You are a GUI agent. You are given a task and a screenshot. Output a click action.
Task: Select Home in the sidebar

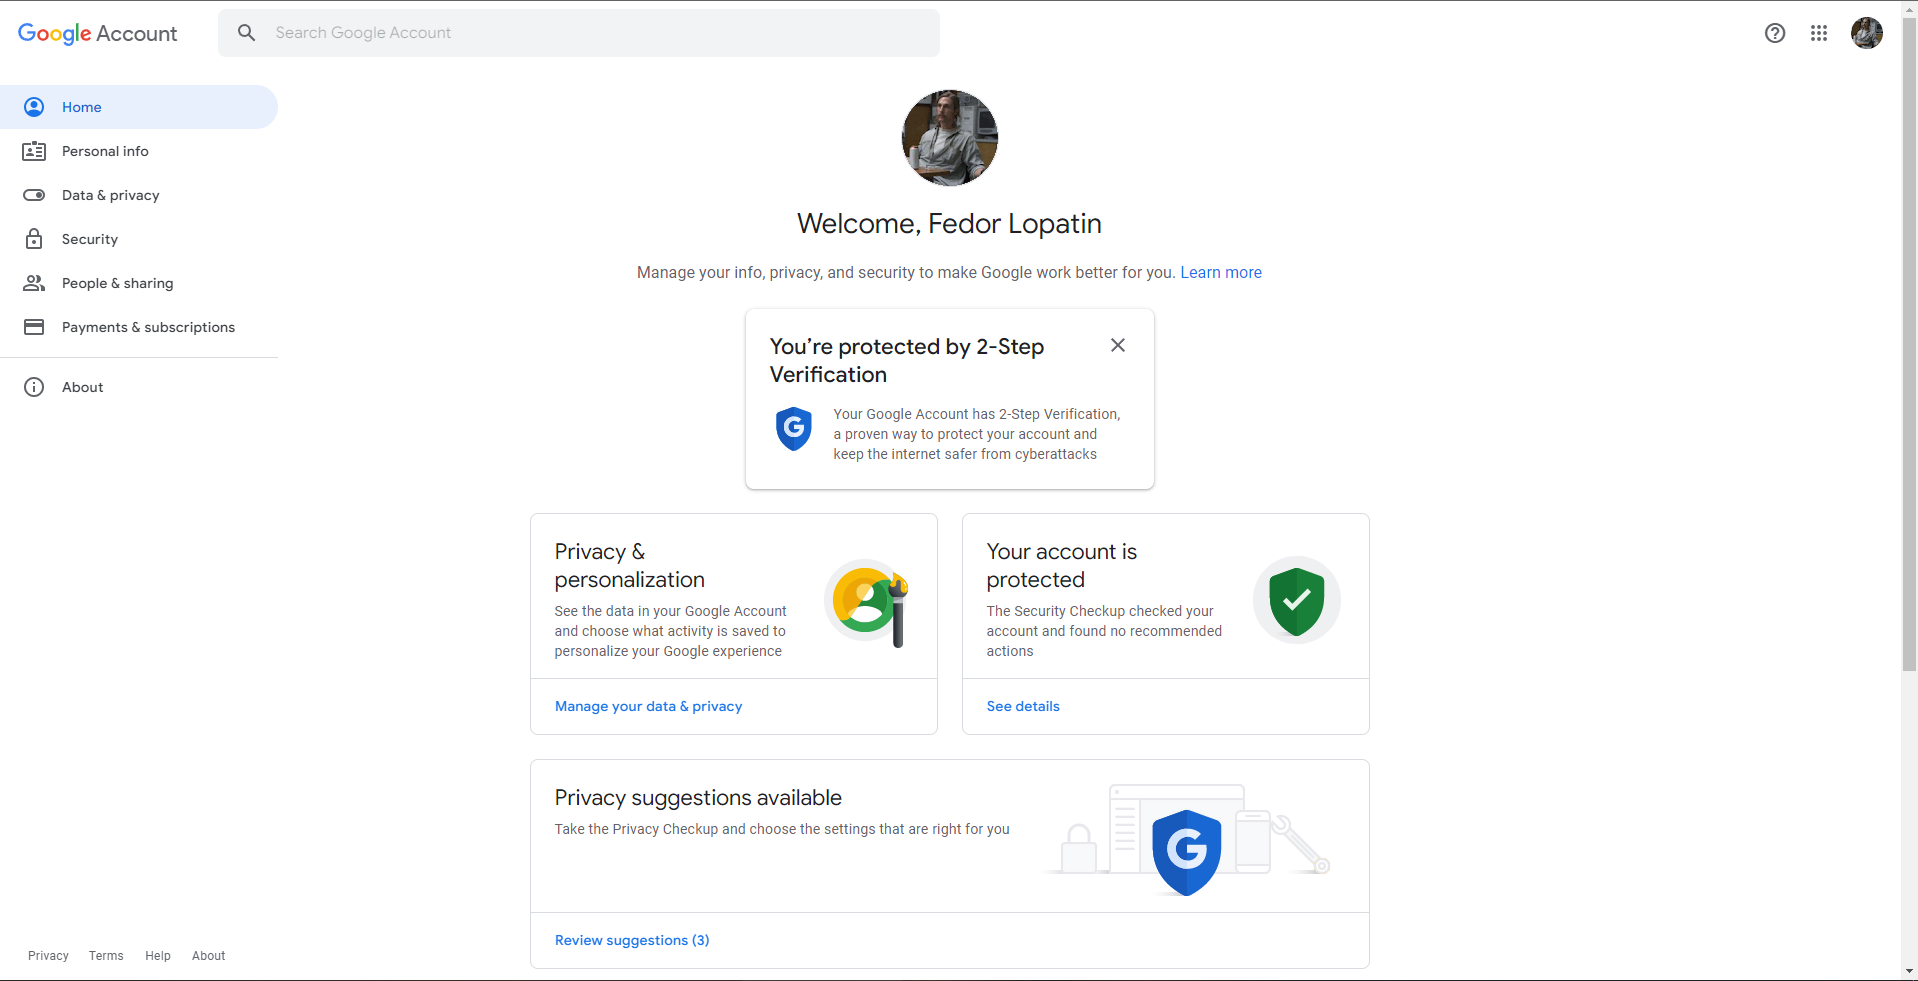[139, 107]
